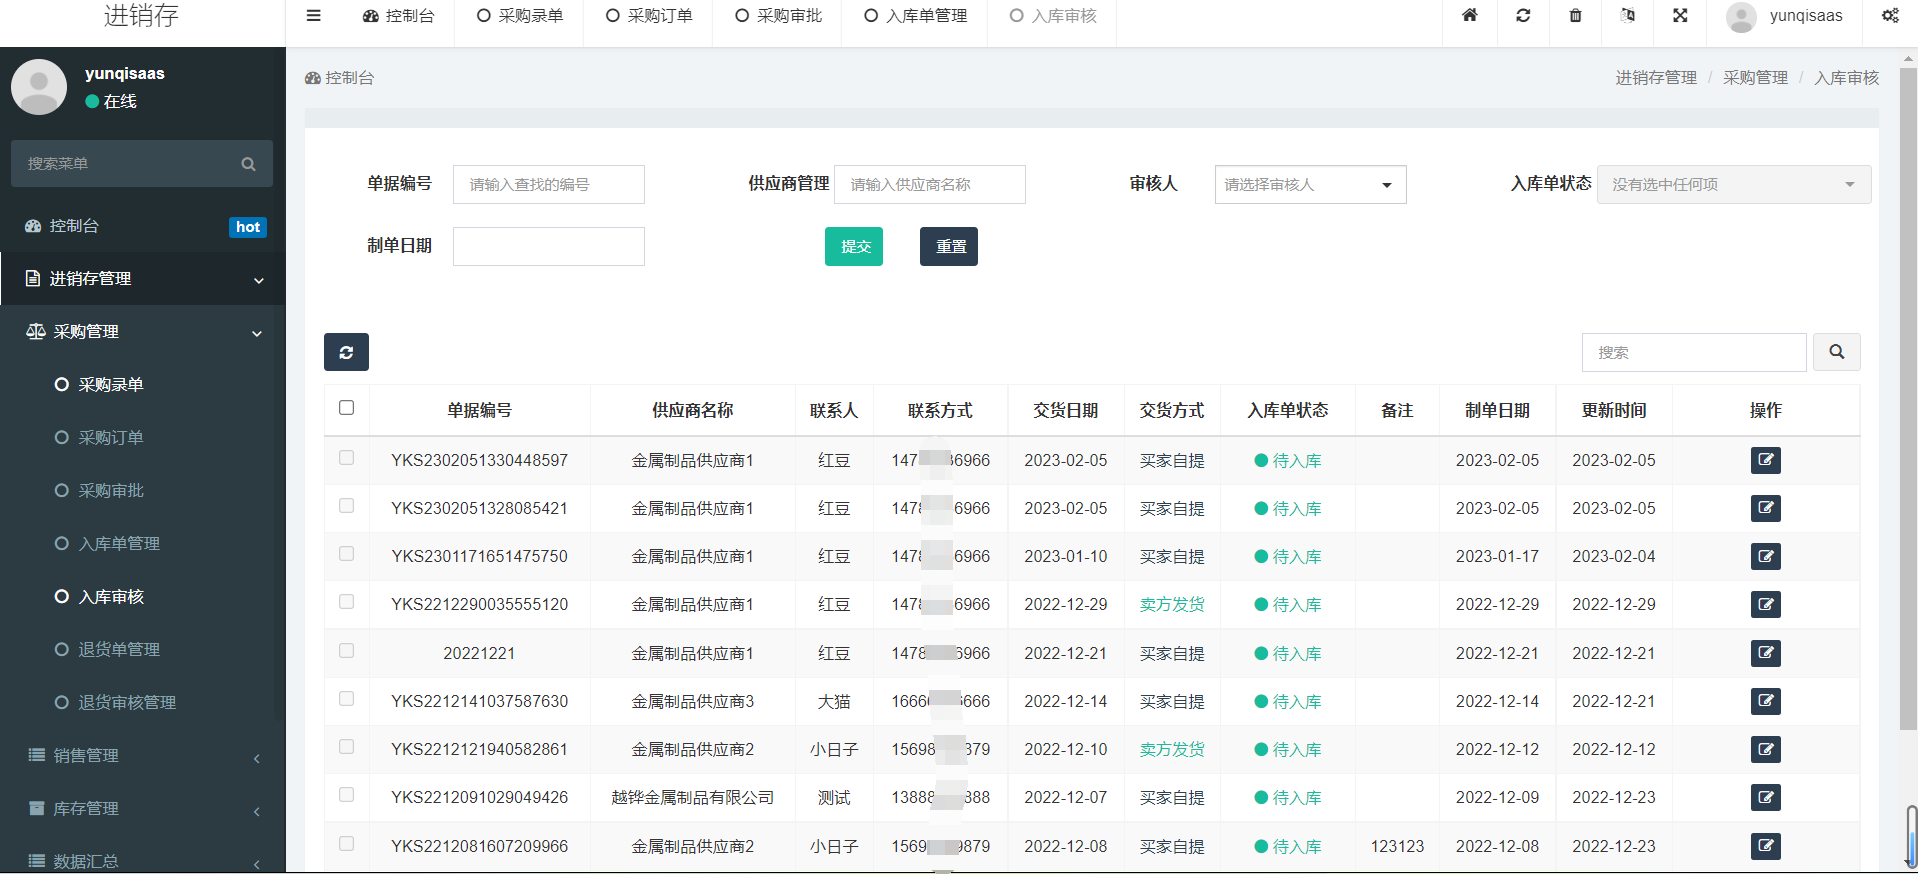Open the 审核人 dropdown
The height and width of the screenshot is (874, 1918).
tap(1310, 184)
